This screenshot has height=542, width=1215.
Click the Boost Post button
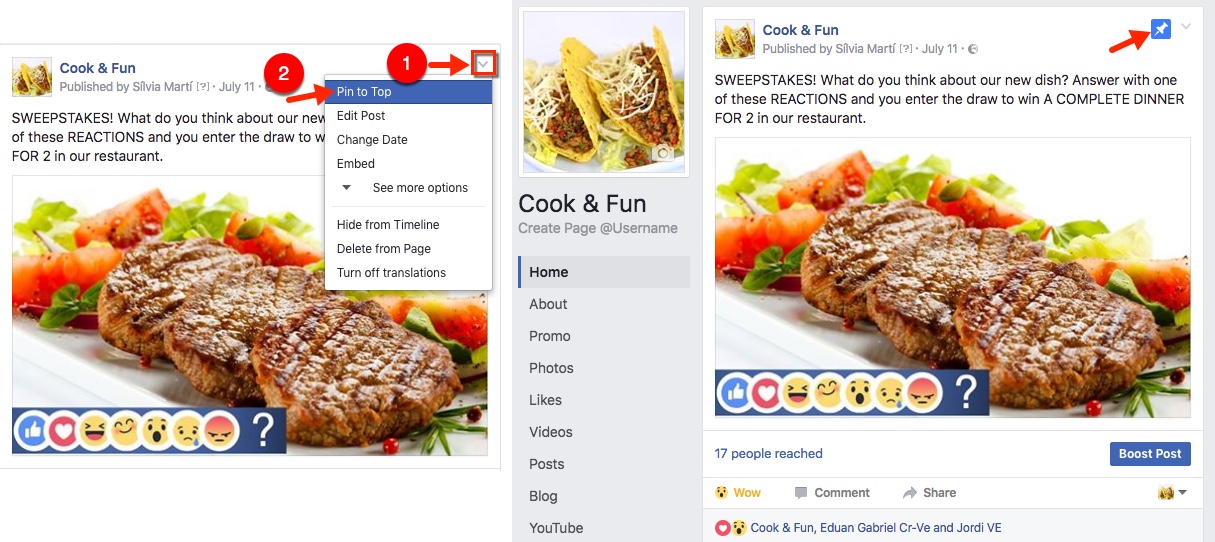click(x=1150, y=454)
